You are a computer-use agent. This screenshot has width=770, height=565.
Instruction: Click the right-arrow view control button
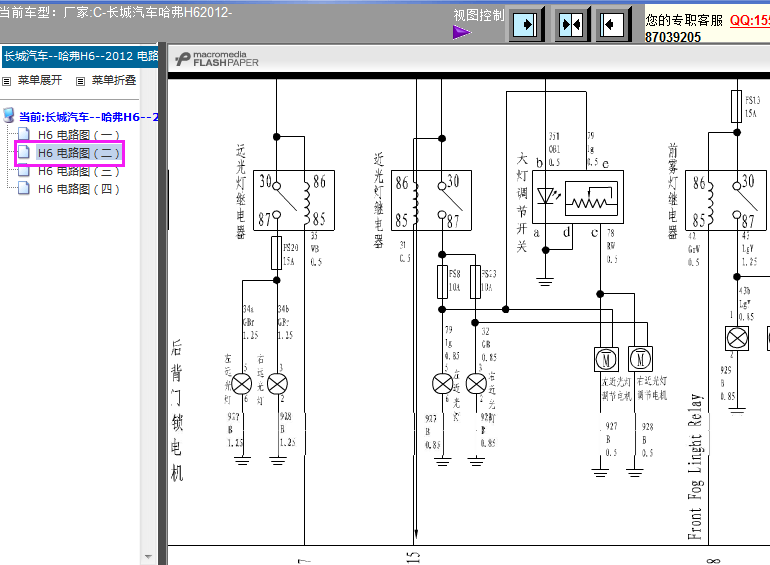[x=527, y=24]
